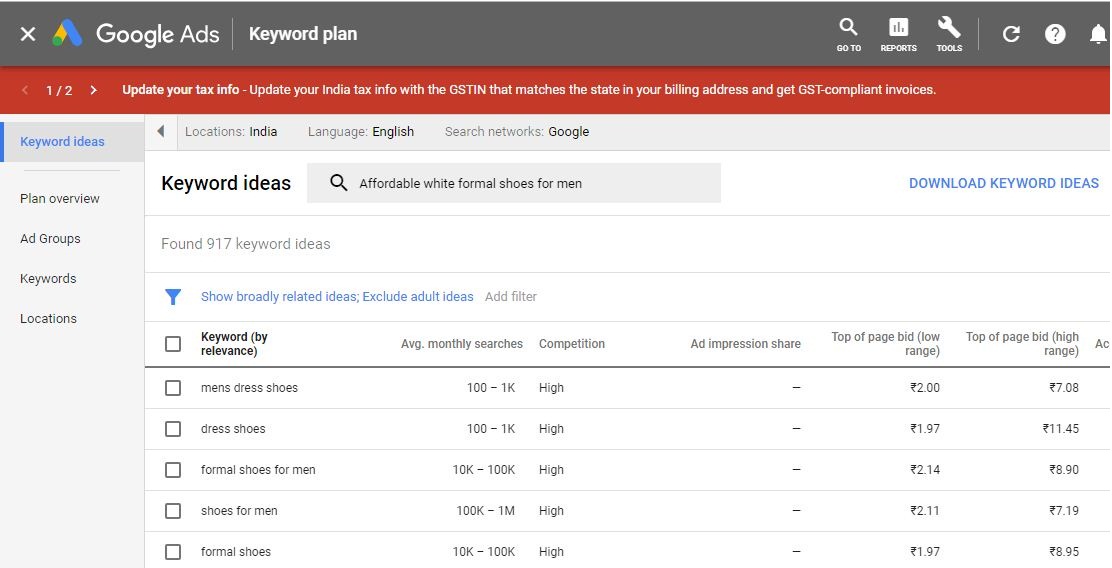Click Download Keyword Ideas link
The image size is (1112, 568).
(x=1003, y=183)
